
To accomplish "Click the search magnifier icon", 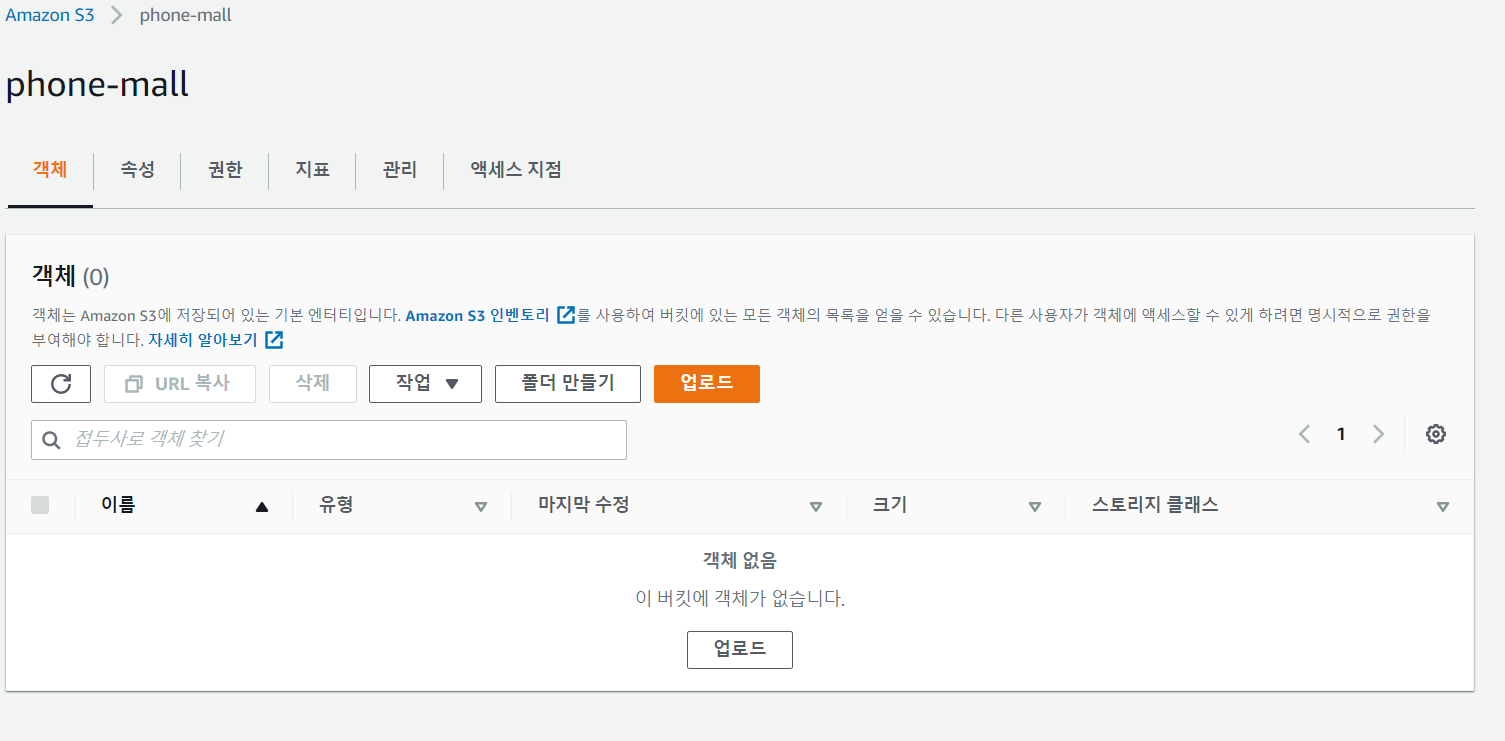I will [x=52, y=440].
